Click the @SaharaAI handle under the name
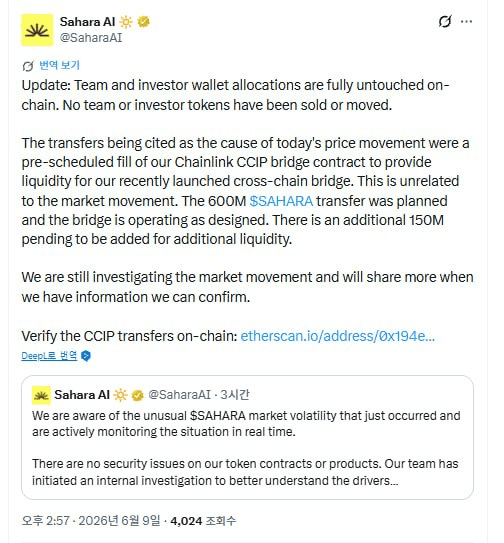Image resolution: width=504 pixels, height=543 pixels. 91,37
